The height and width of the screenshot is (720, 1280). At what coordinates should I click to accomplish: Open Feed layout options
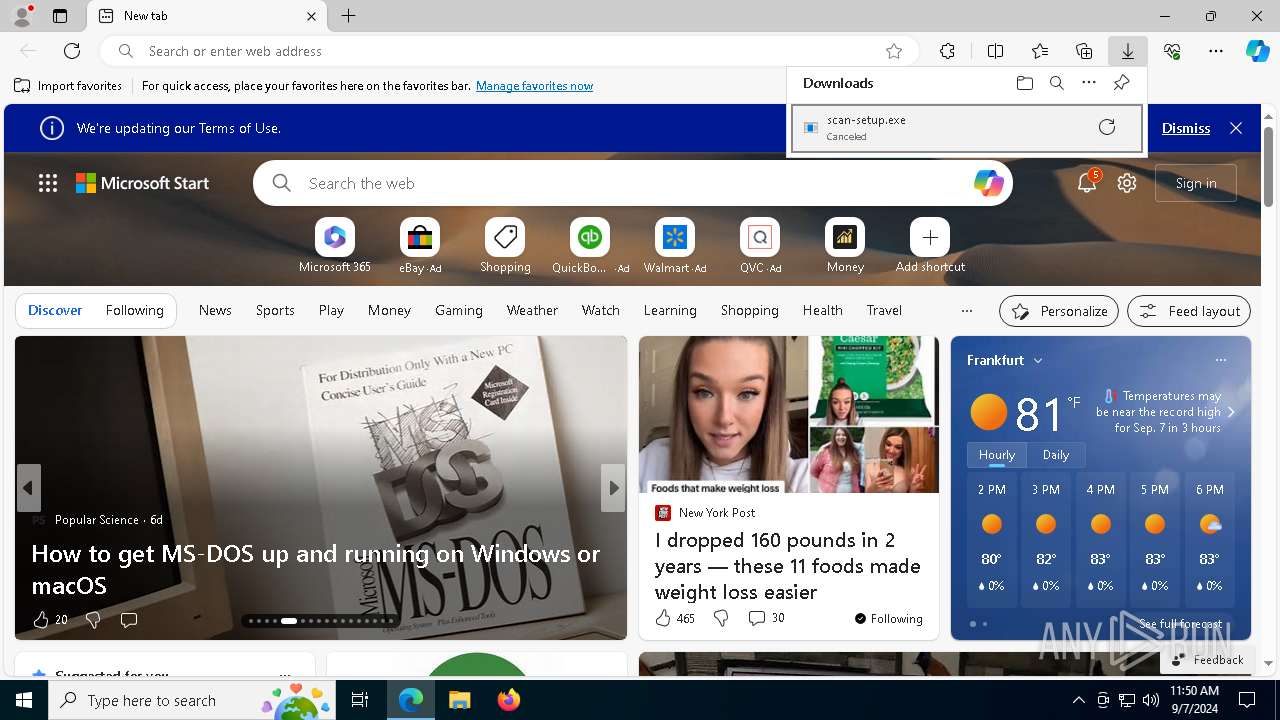pyautogui.click(x=1189, y=311)
